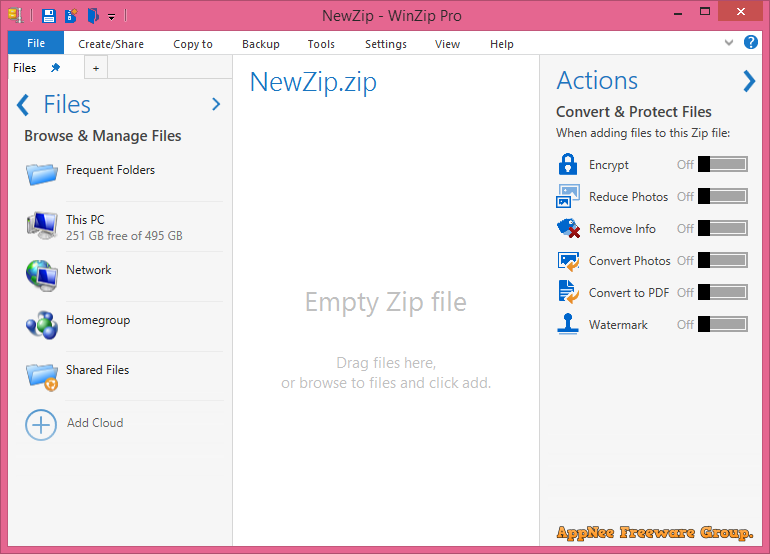Click the blue open-file quick-access toolbar icon

click(93, 16)
